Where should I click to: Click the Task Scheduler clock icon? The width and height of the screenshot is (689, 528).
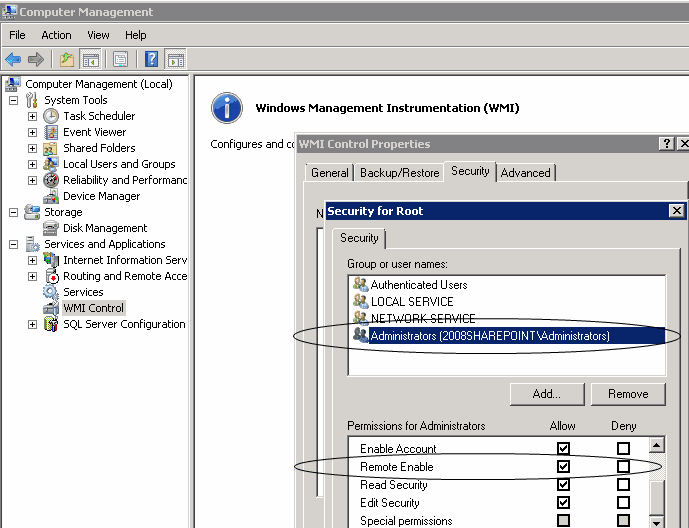tap(51, 116)
